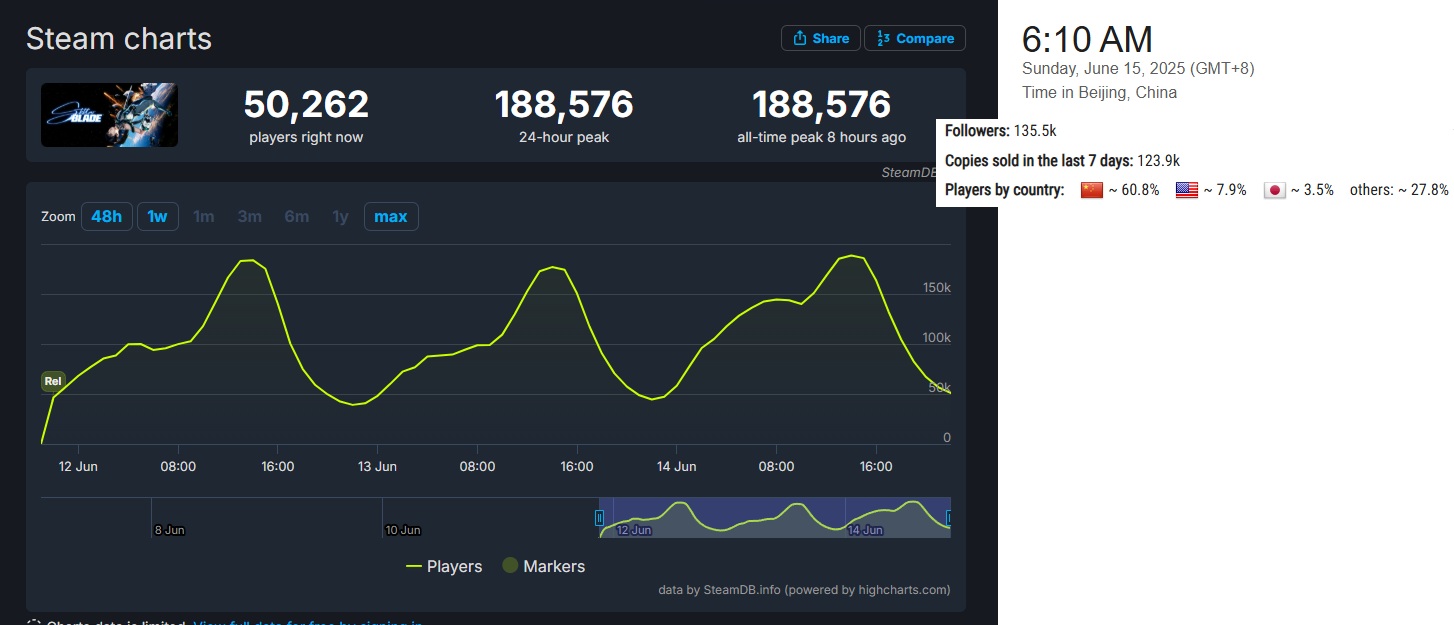Click the 13 Jun x-axis label
The image size is (1454, 625).
pyautogui.click(x=377, y=466)
